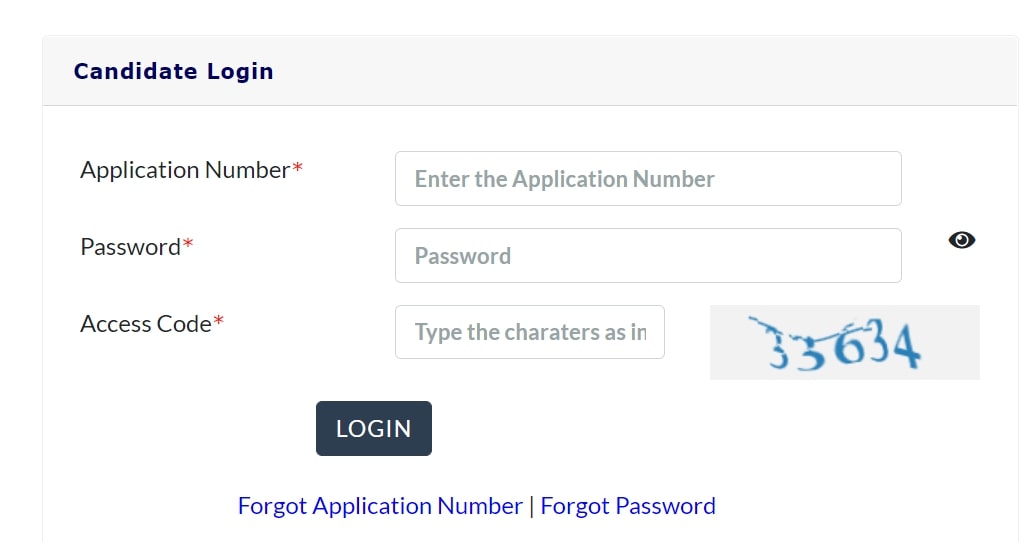Toggle password visibility with the eye icon
Viewport: 1023px width, 542px height.
pos(961,240)
